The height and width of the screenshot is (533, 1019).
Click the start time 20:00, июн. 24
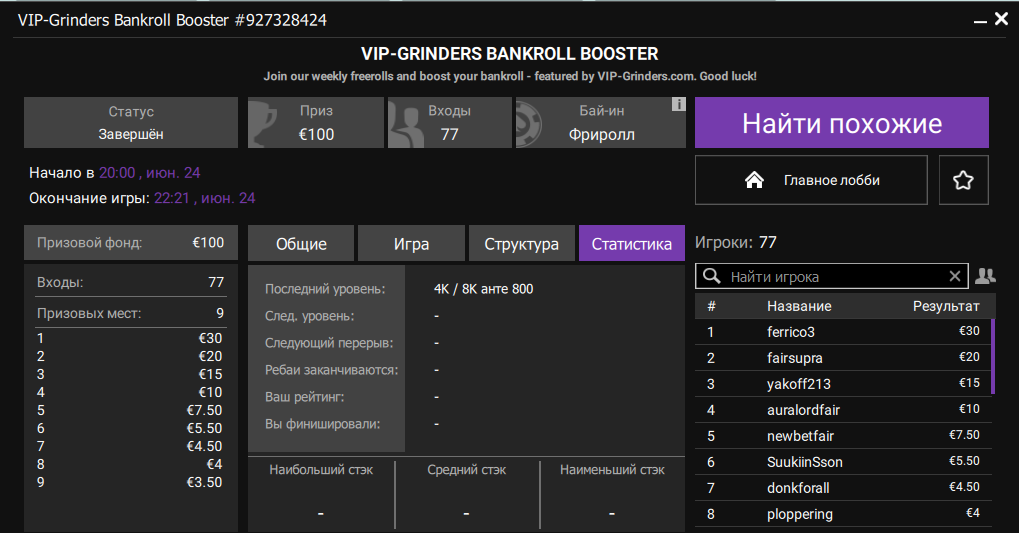coord(149,173)
